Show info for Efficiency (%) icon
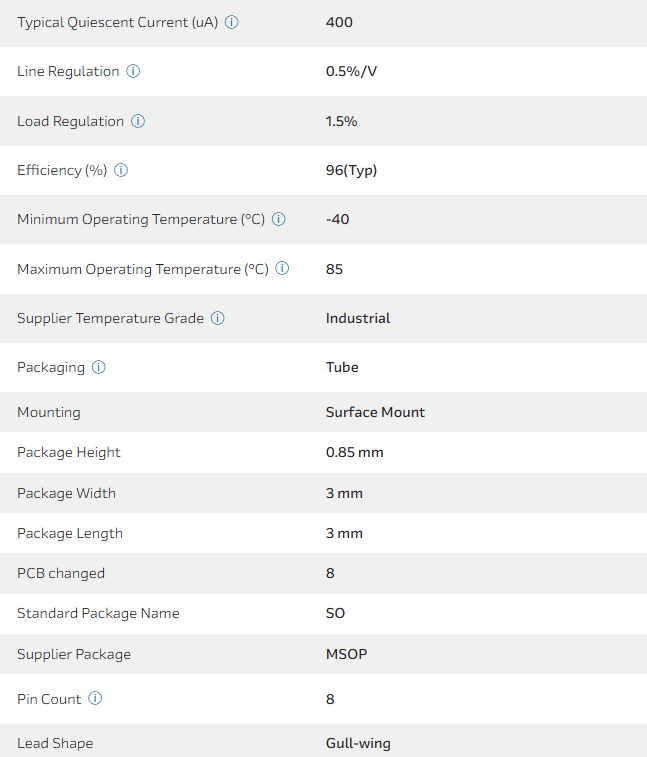Image resolution: width=647 pixels, height=757 pixels. coord(121,170)
